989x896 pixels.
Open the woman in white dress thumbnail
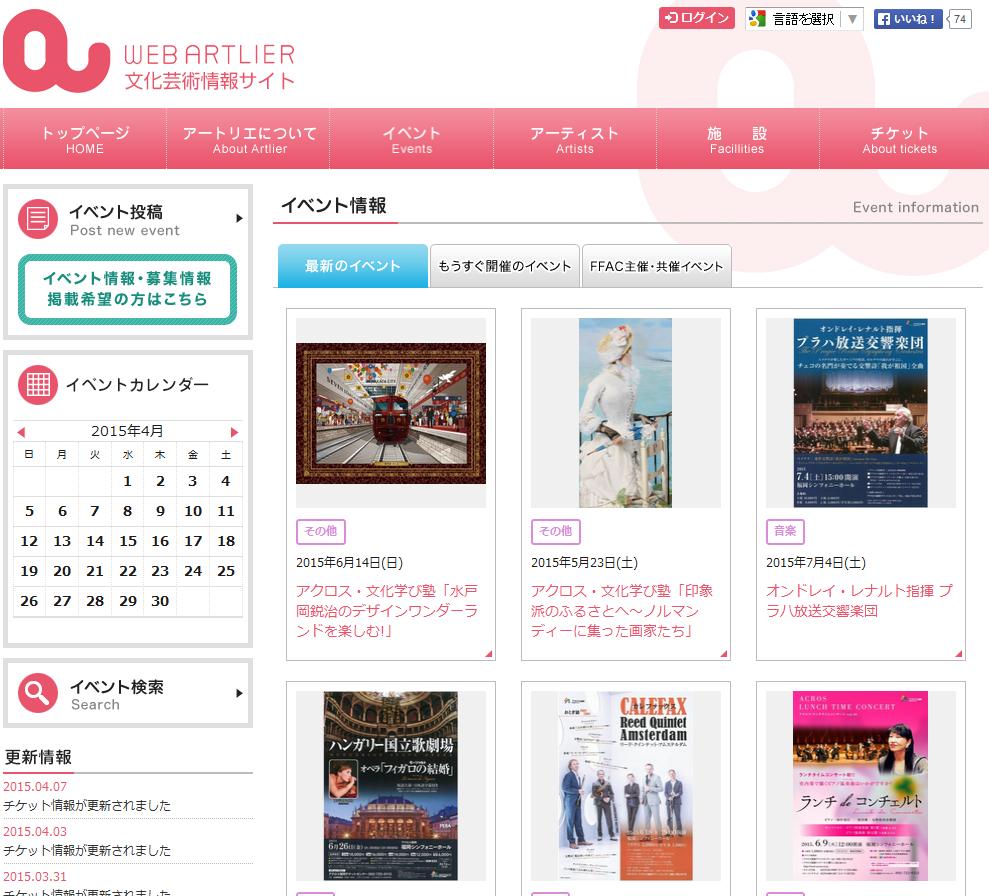(x=626, y=413)
